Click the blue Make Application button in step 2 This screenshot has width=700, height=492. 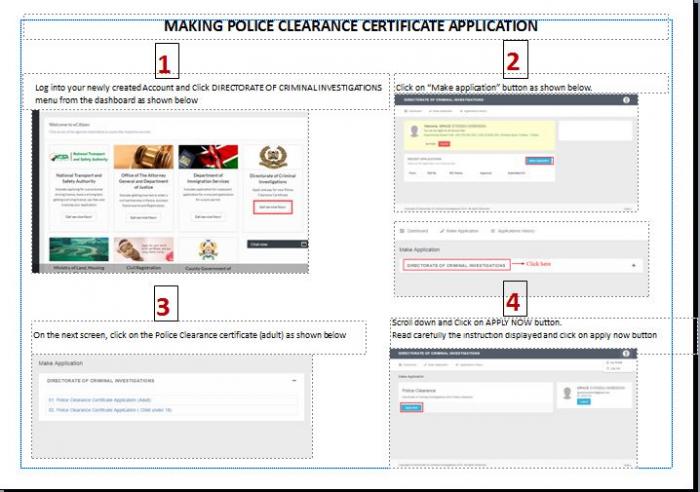tap(539, 161)
